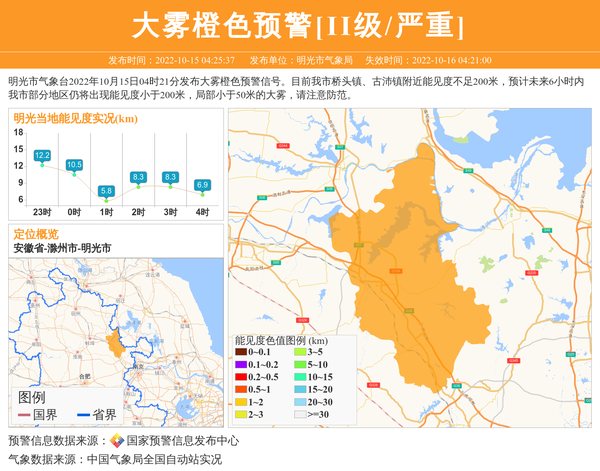
Task: Click the 6.9 visibility marker at 4时
Action: pyautogui.click(x=202, y=185)
